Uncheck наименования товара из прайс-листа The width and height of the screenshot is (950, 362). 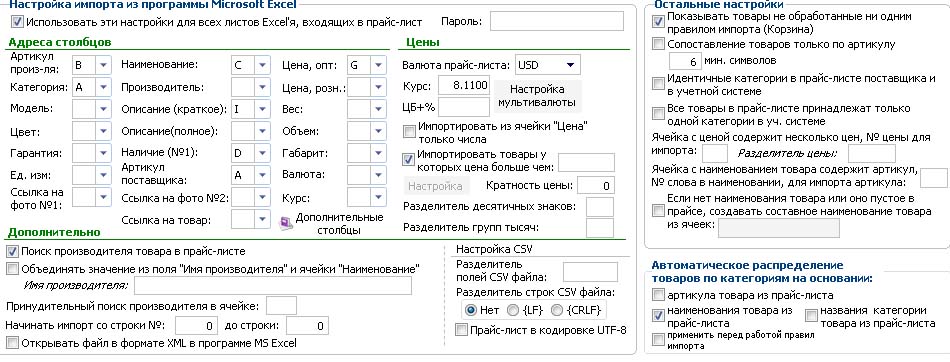coord(658,316)
